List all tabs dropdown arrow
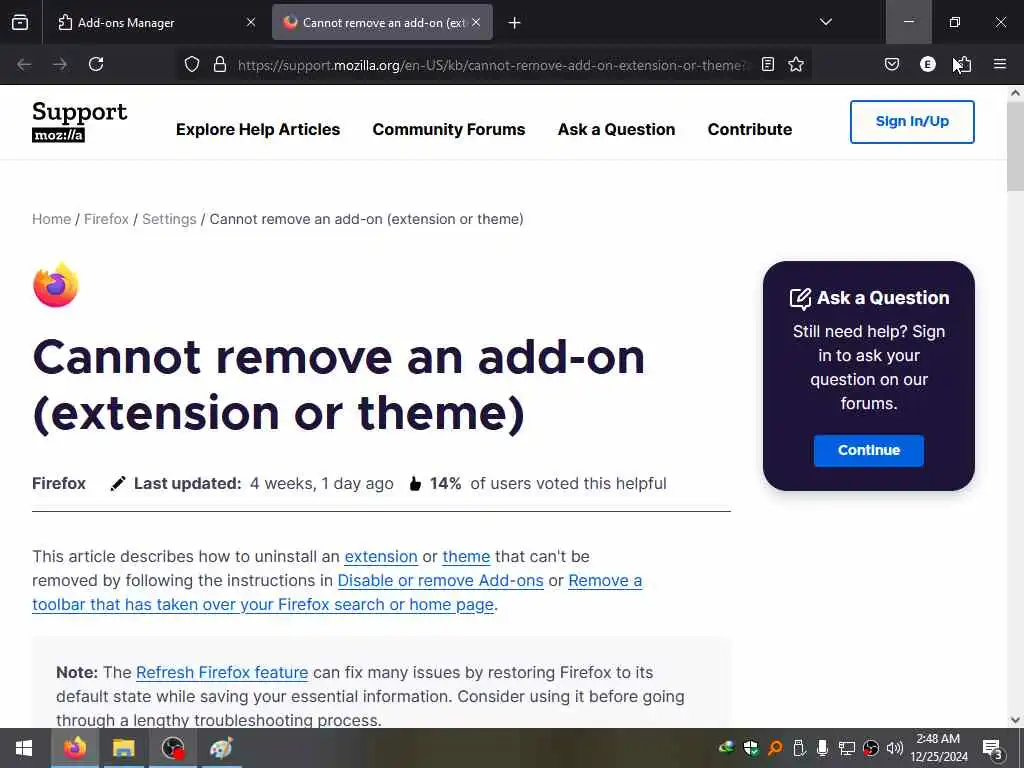The image size is (1024, 768). tap(826, 22)
